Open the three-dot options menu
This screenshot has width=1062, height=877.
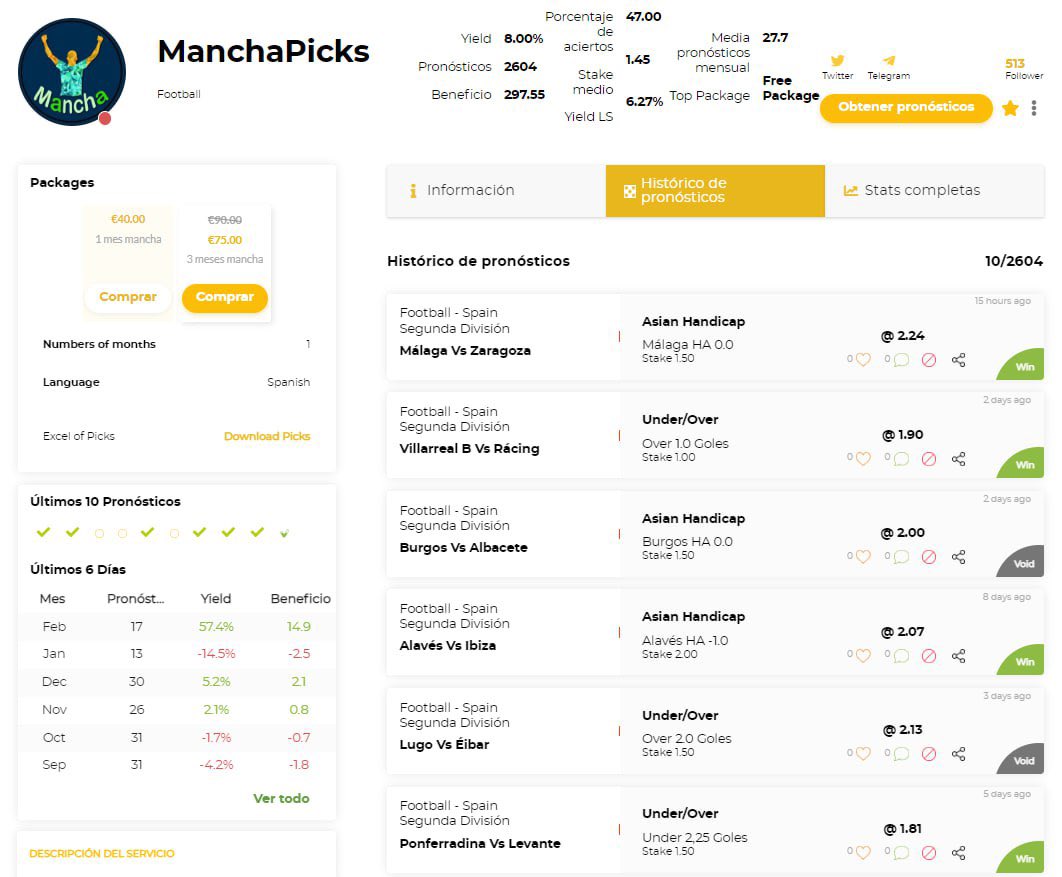coord(1034,108)
